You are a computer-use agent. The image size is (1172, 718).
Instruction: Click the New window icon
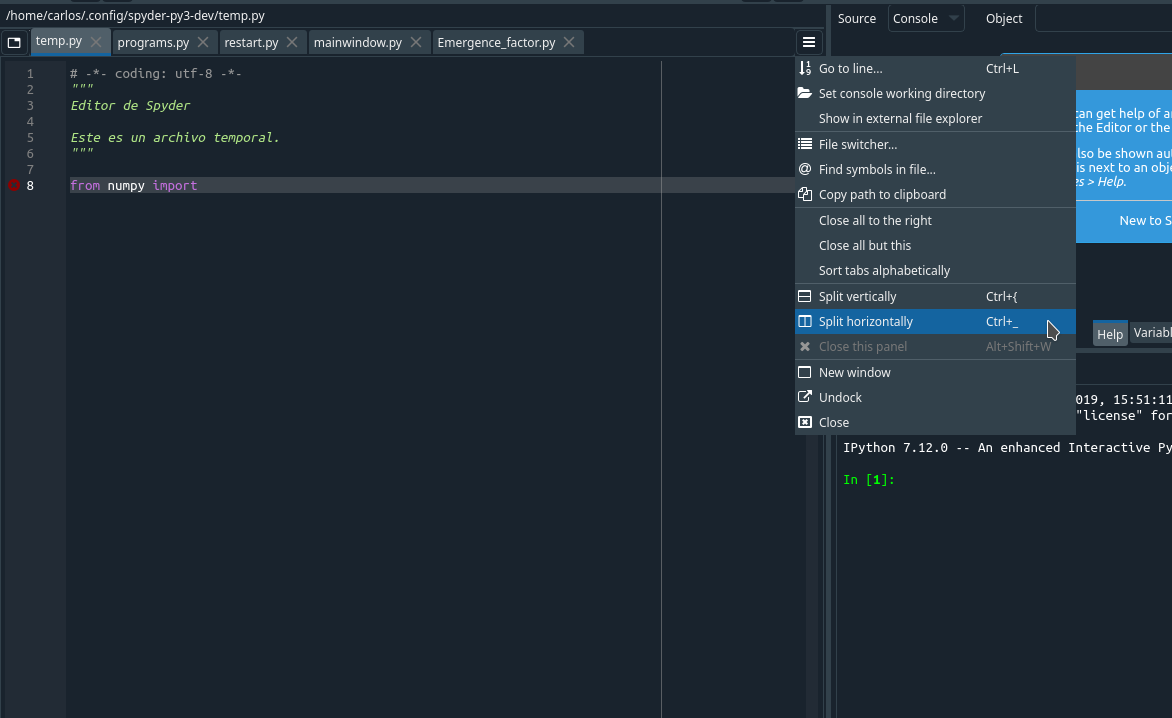[x=805, y=372]
